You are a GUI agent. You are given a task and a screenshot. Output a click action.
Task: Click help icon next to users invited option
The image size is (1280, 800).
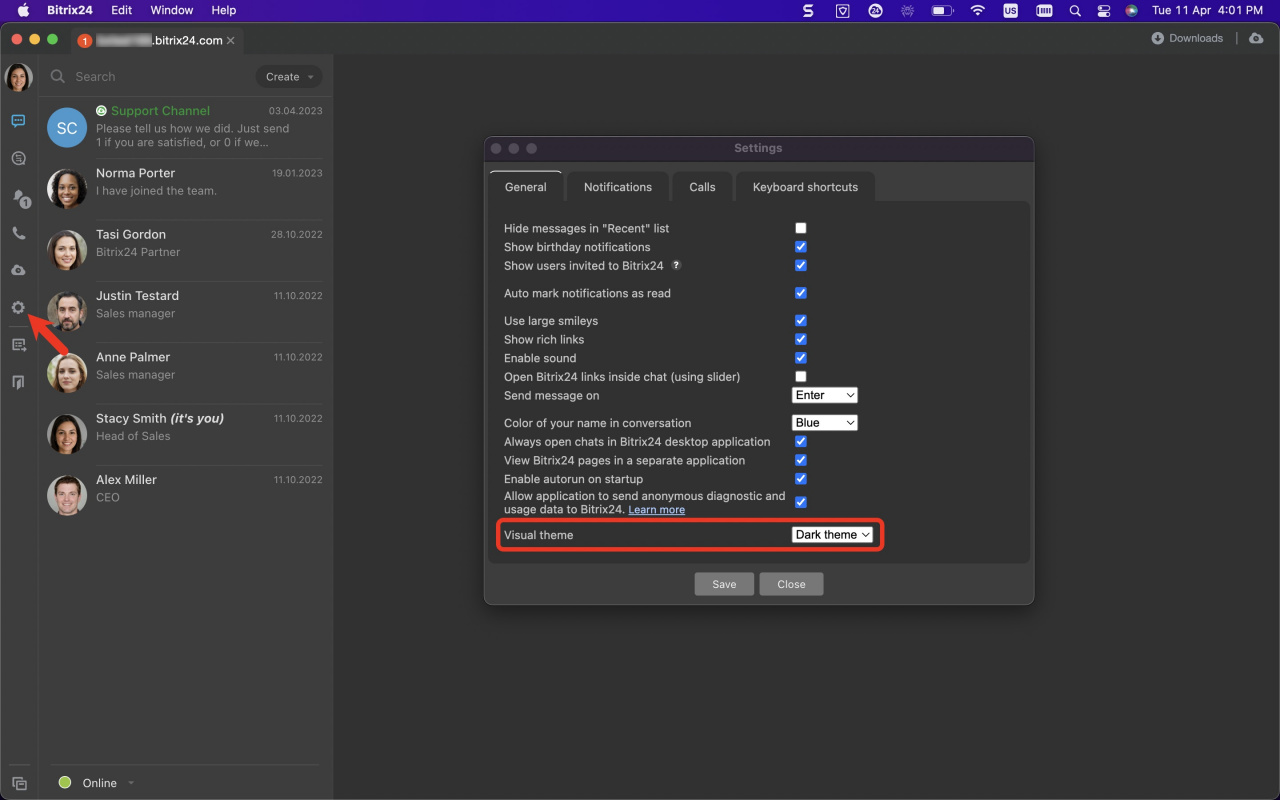(676, 265)
